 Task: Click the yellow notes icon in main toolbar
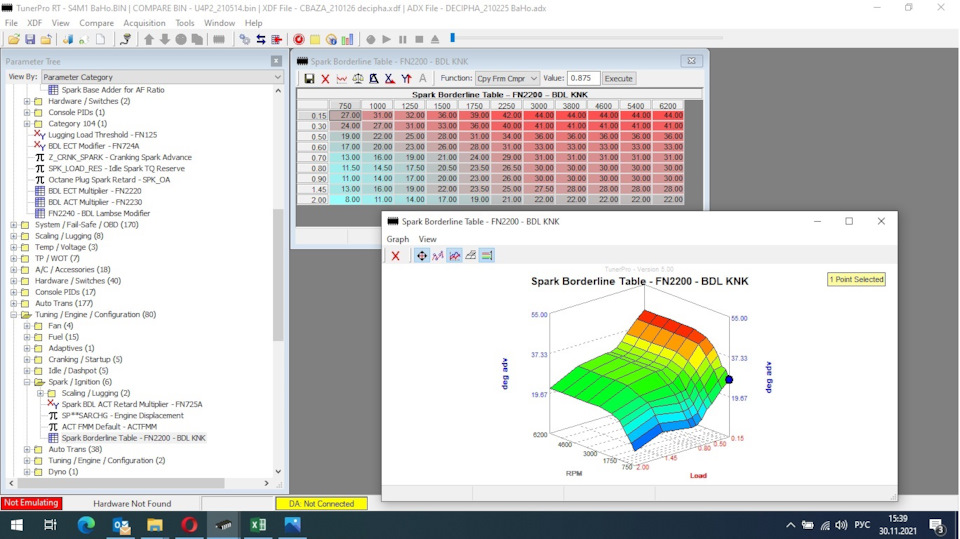point(315,39)
